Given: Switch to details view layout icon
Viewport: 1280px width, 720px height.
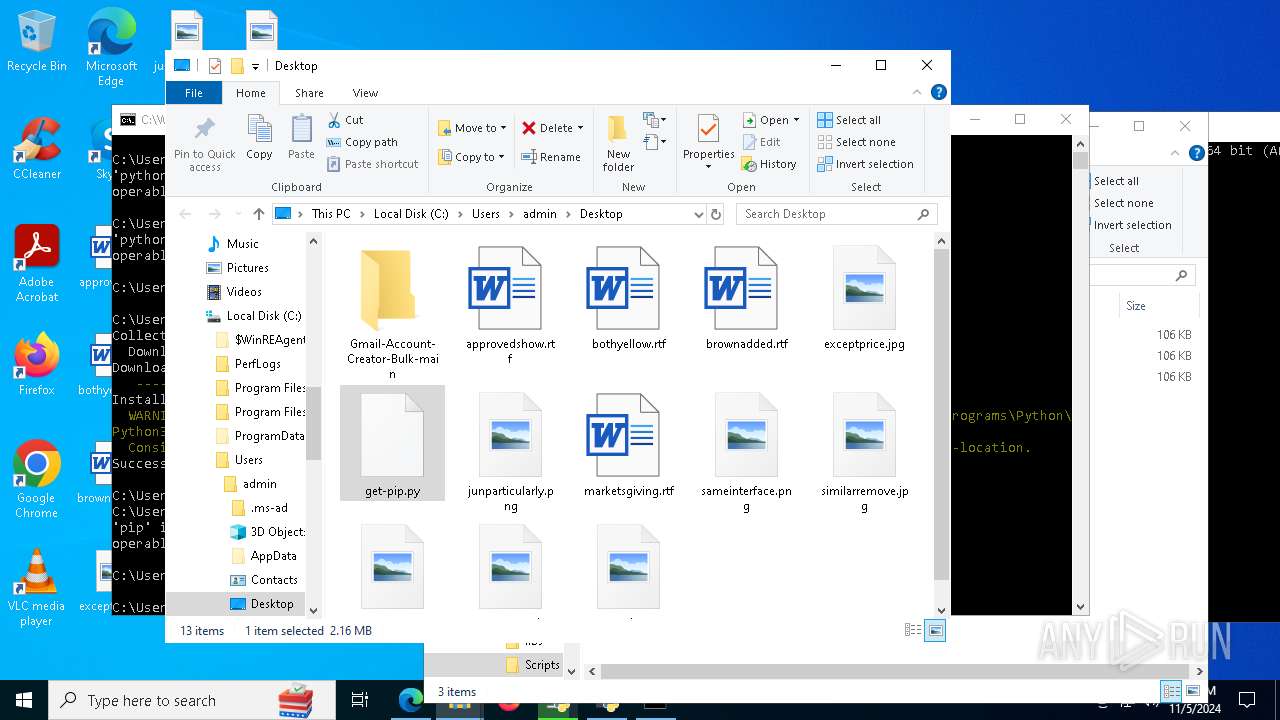Looking at the screenshot, I should pos(912,630).
